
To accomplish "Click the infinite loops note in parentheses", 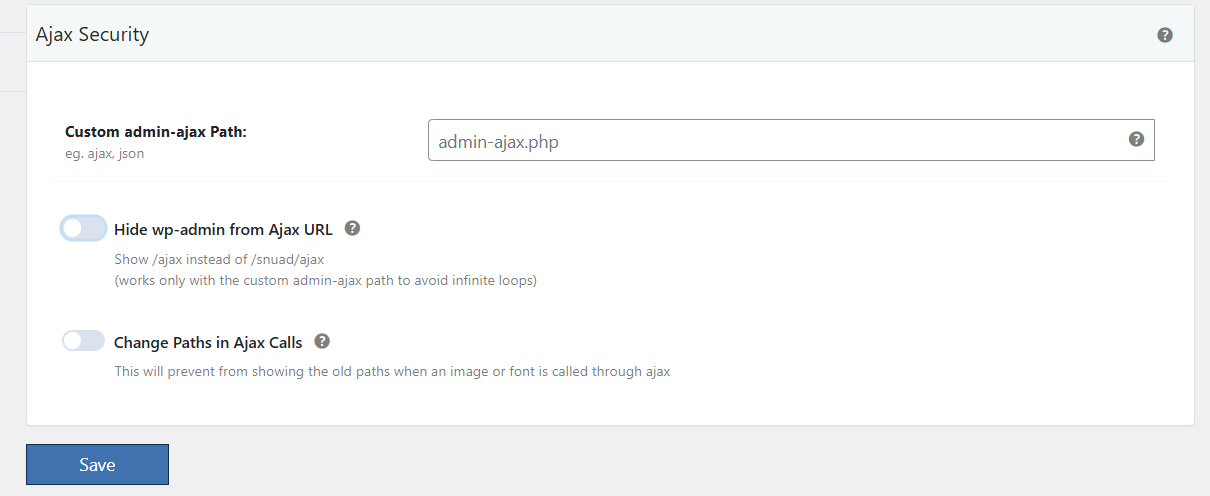I will click(x=326, y=281).
